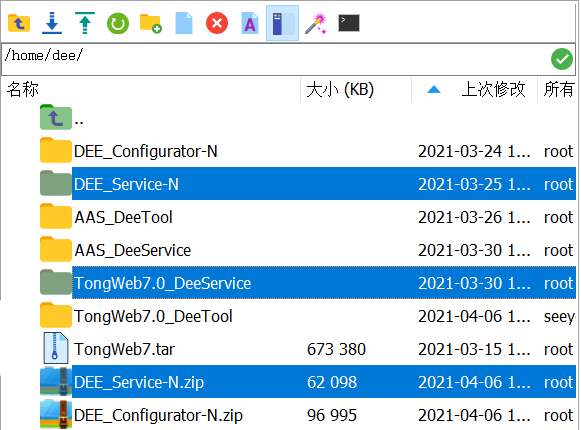Screen dimensions: 581x430
Task: Click the rename icon with letter A
Action: pyautogui.click(x=250, y=23)
